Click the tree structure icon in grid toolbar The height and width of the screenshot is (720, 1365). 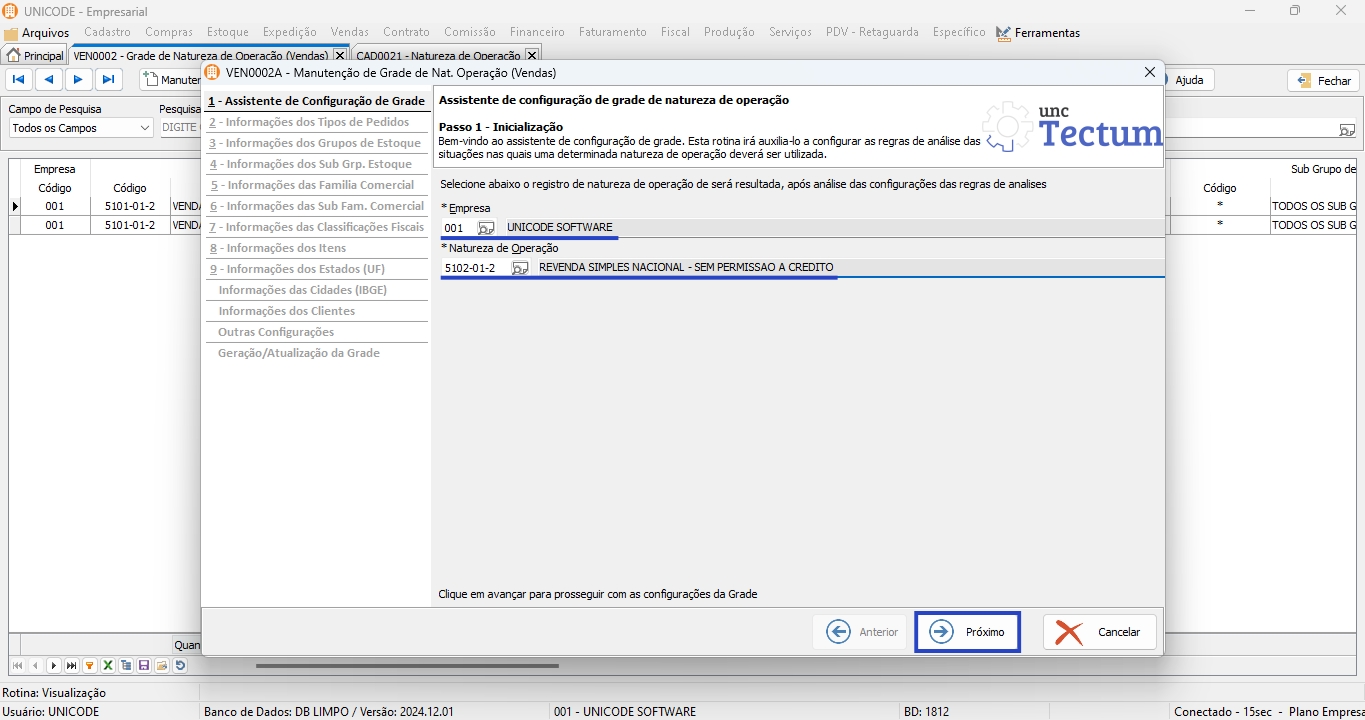tap(126, 666)
